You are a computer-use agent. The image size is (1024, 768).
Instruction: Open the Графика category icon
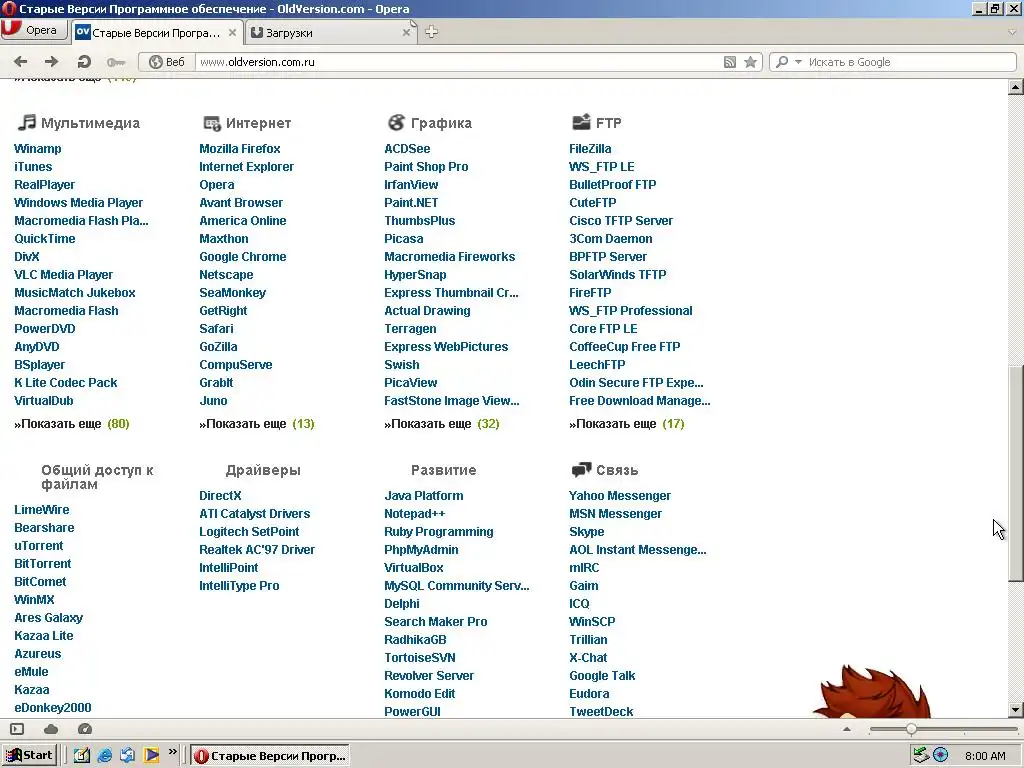pos(396,122)
